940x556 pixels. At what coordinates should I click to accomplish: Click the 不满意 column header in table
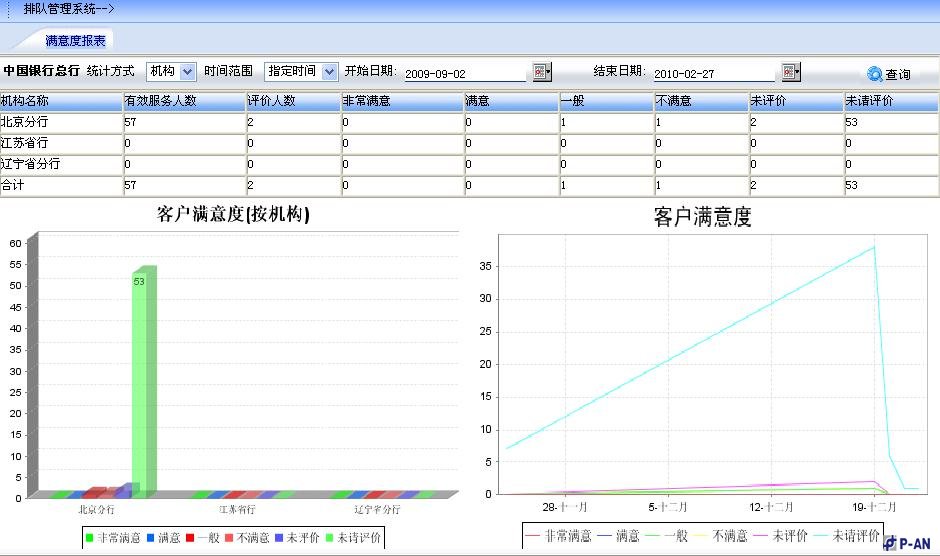701,101
